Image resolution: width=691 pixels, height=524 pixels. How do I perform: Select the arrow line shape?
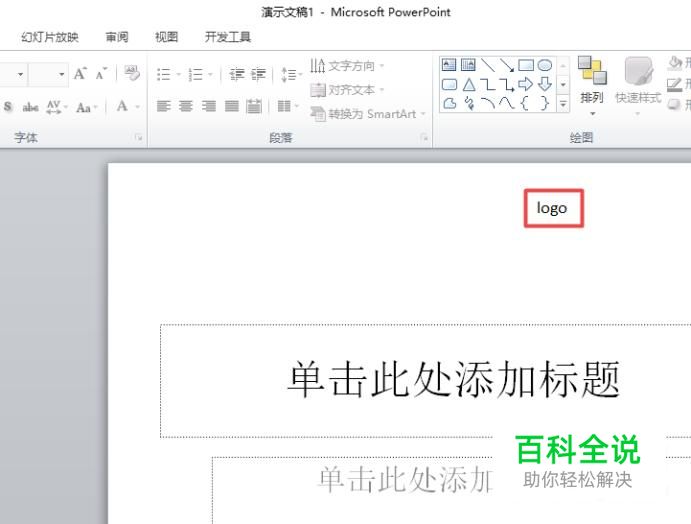507,65
